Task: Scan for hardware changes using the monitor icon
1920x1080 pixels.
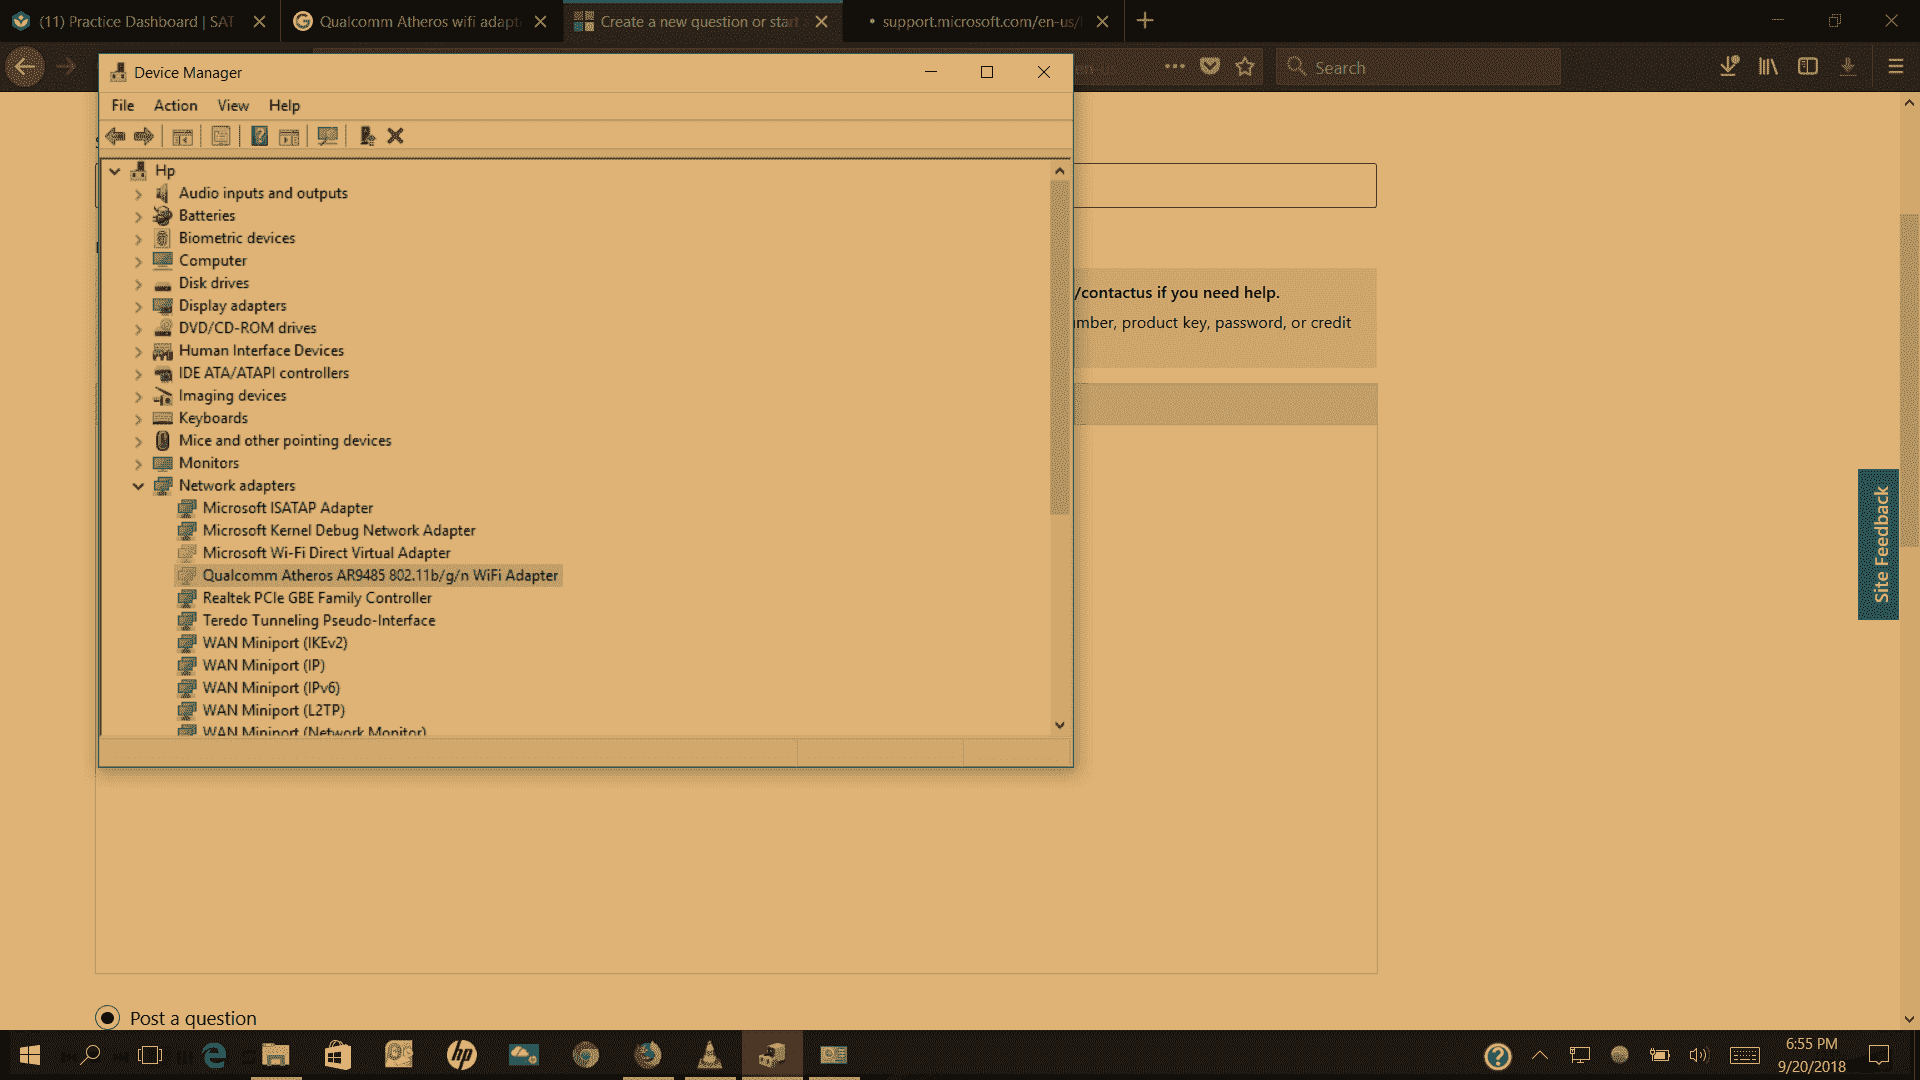Action: point(327,136)
